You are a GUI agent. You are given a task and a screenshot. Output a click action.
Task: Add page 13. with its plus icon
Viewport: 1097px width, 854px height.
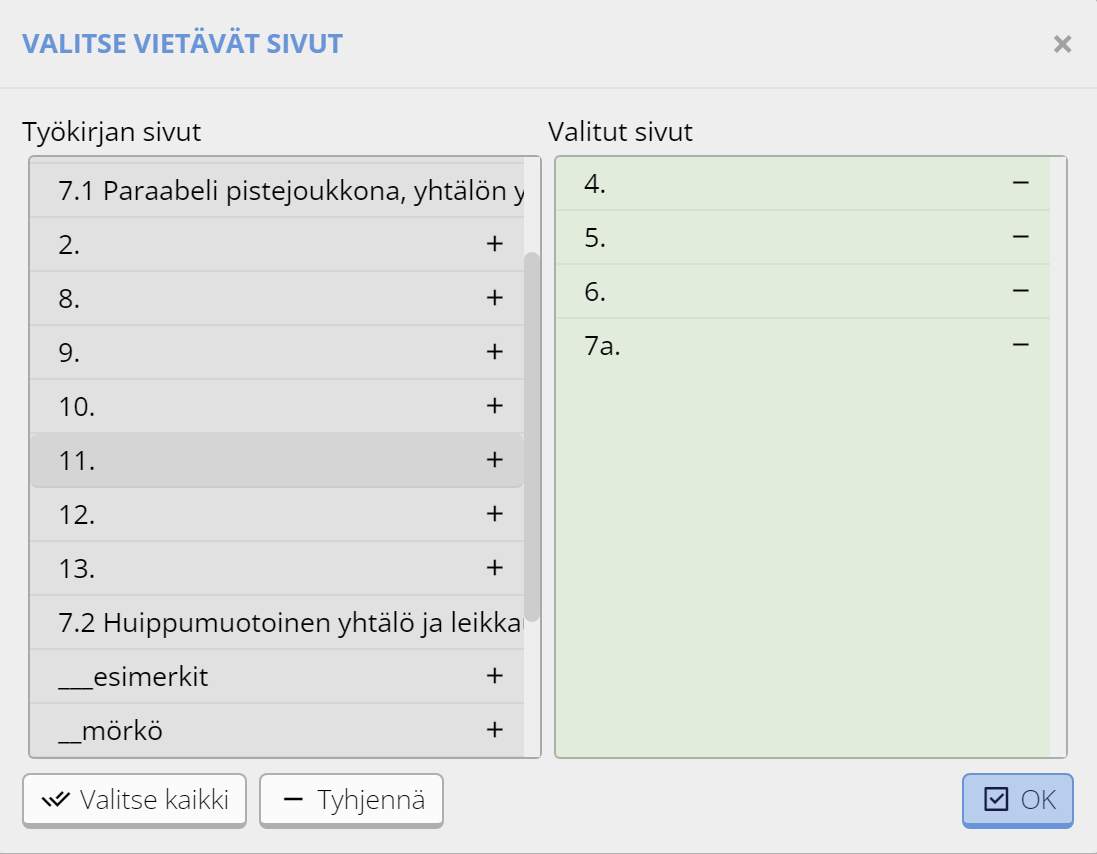[x=494, y=568]
